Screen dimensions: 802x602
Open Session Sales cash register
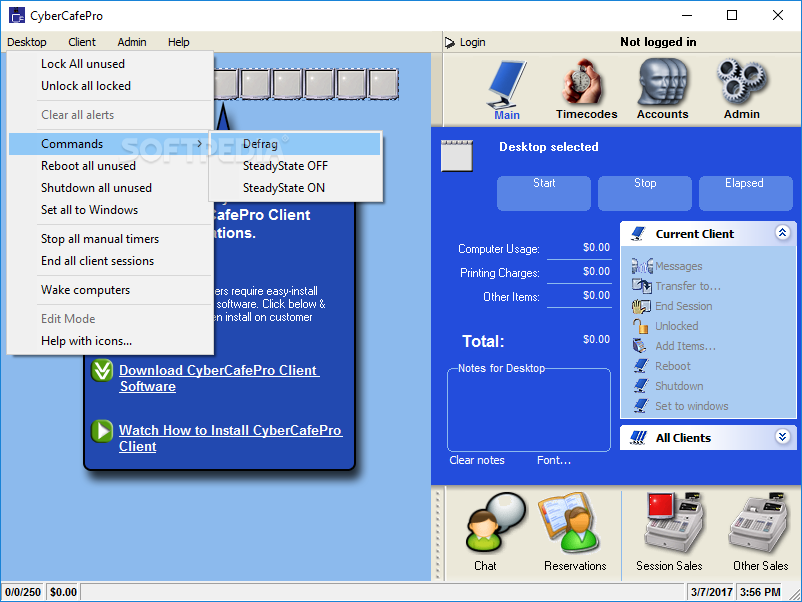(x=674, y=522)
